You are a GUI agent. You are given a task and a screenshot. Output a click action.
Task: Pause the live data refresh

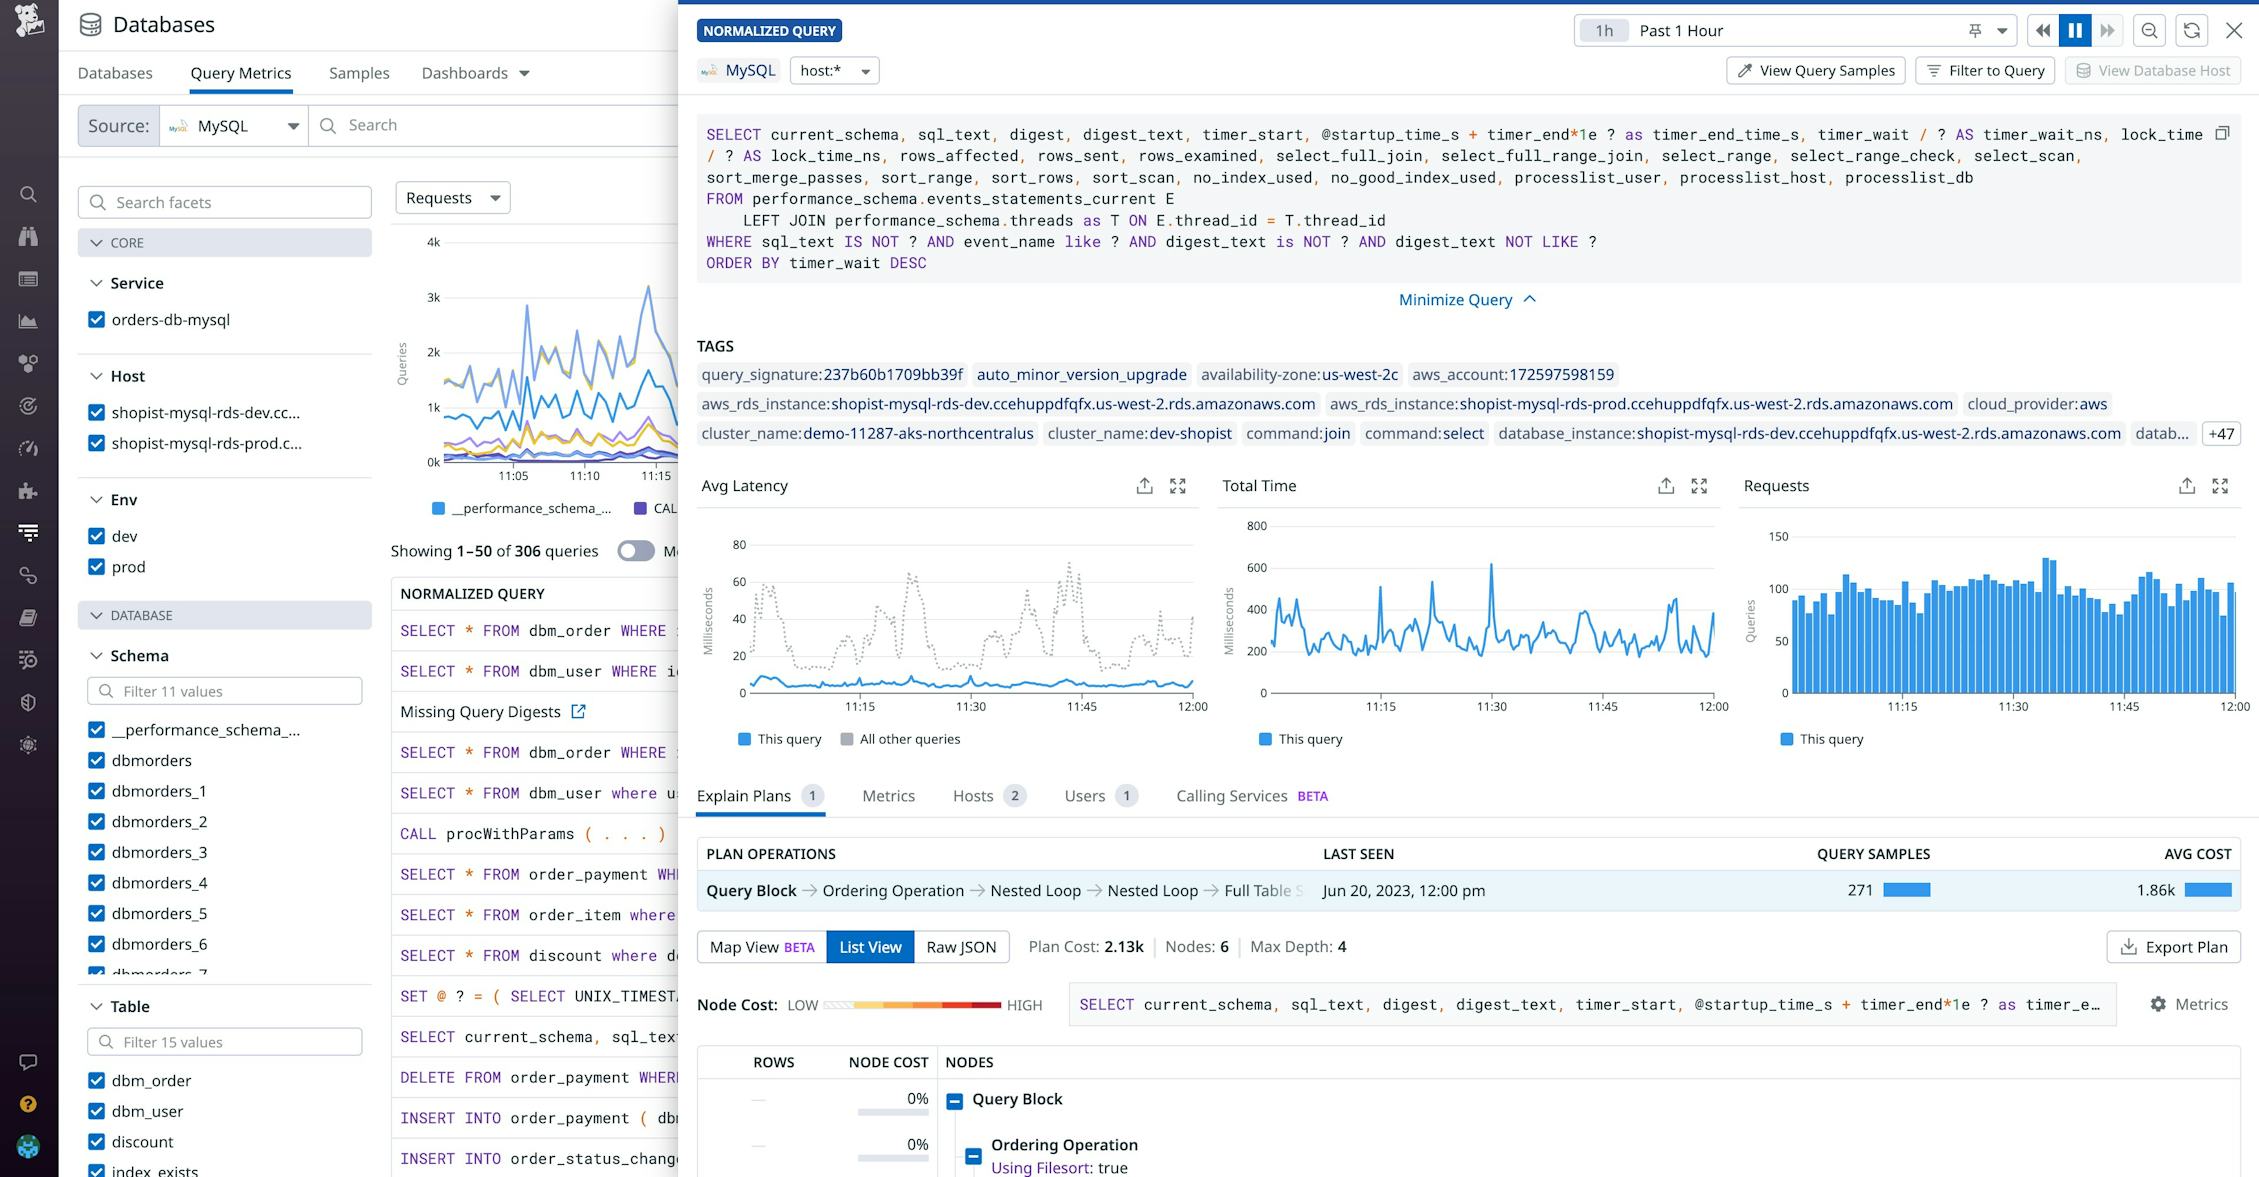[2075, 30]
